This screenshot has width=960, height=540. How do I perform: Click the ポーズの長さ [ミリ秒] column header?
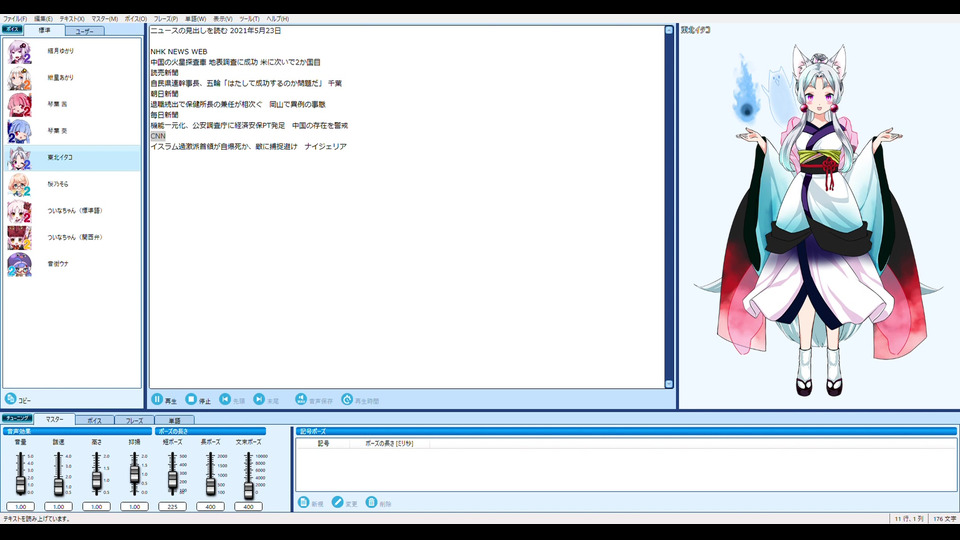click(x=389, y=443)
